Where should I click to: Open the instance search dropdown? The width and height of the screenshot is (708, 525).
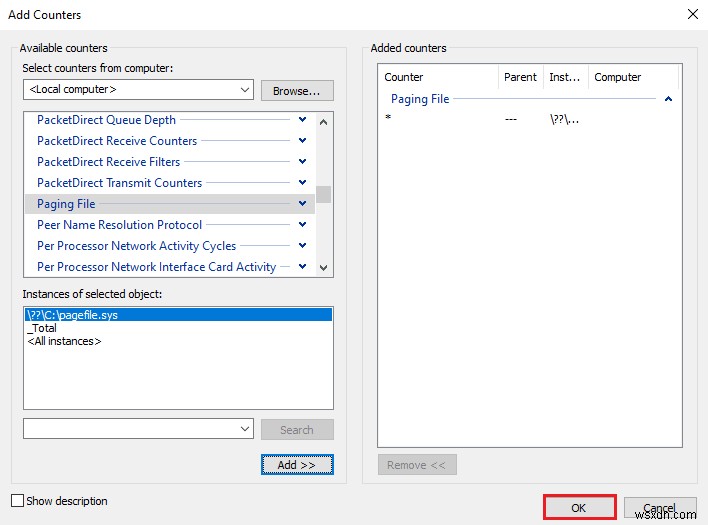point(245,429)
